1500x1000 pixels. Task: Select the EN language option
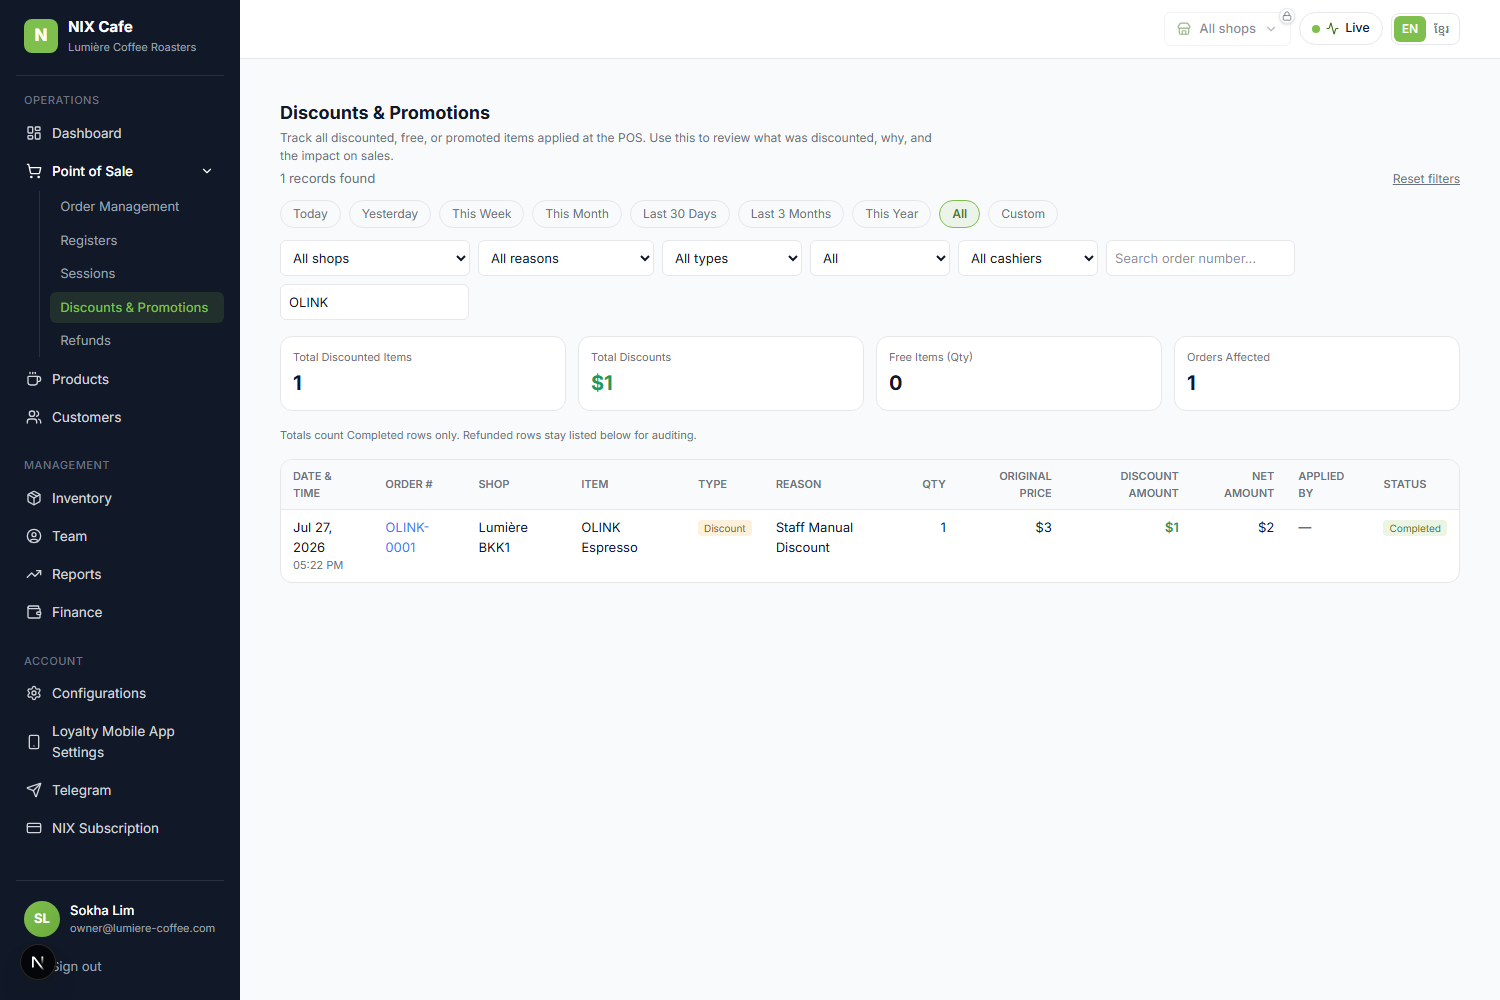click(x=1410, y=29)
